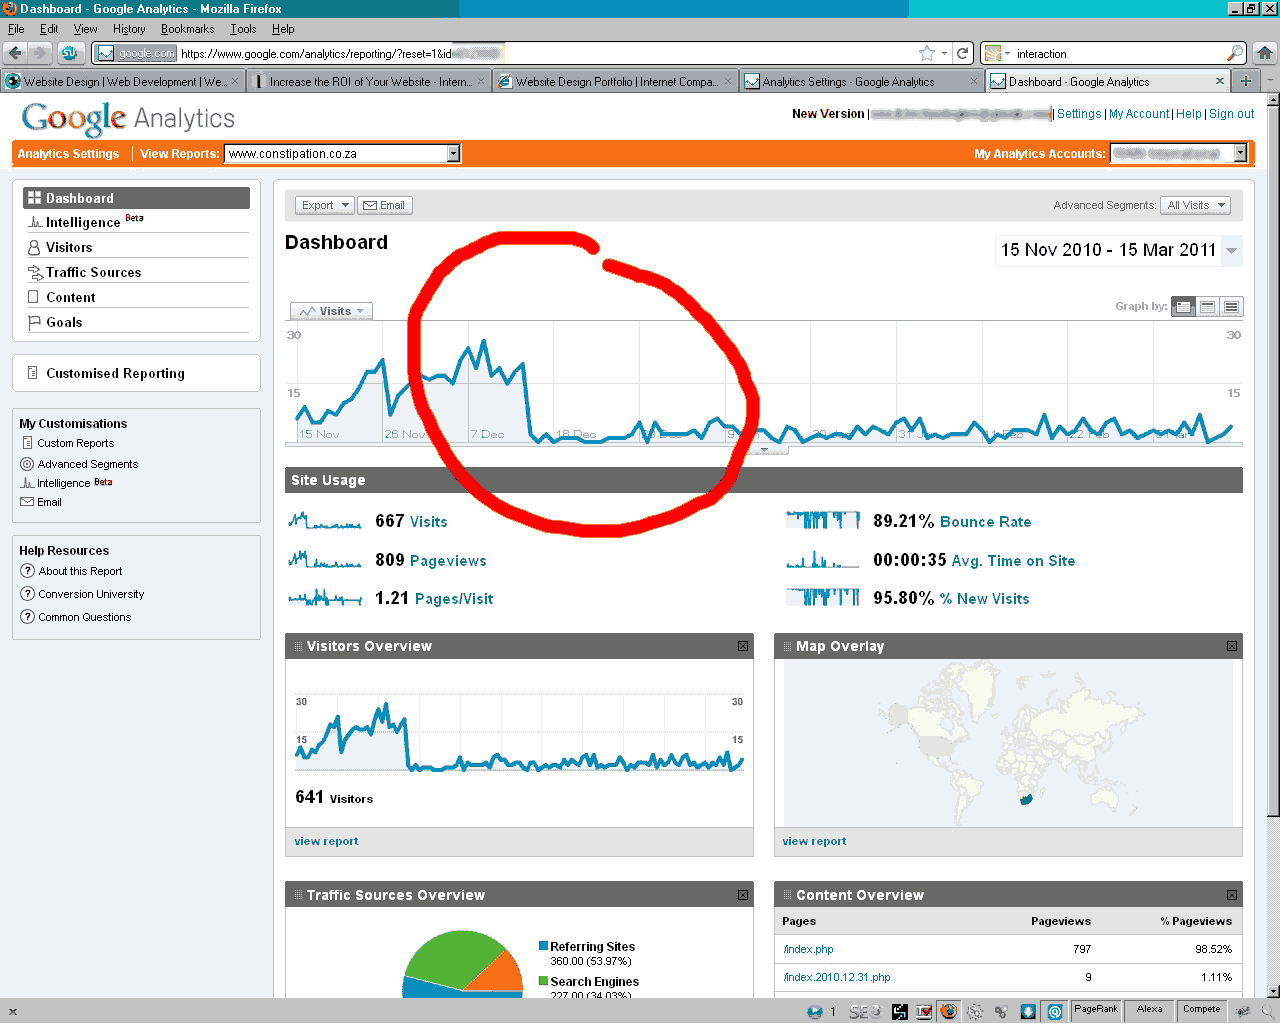This screenshot has height=1024, width=1280.
Task: Click the SEO status bar icon
Action: click(x=864, y=1012)
